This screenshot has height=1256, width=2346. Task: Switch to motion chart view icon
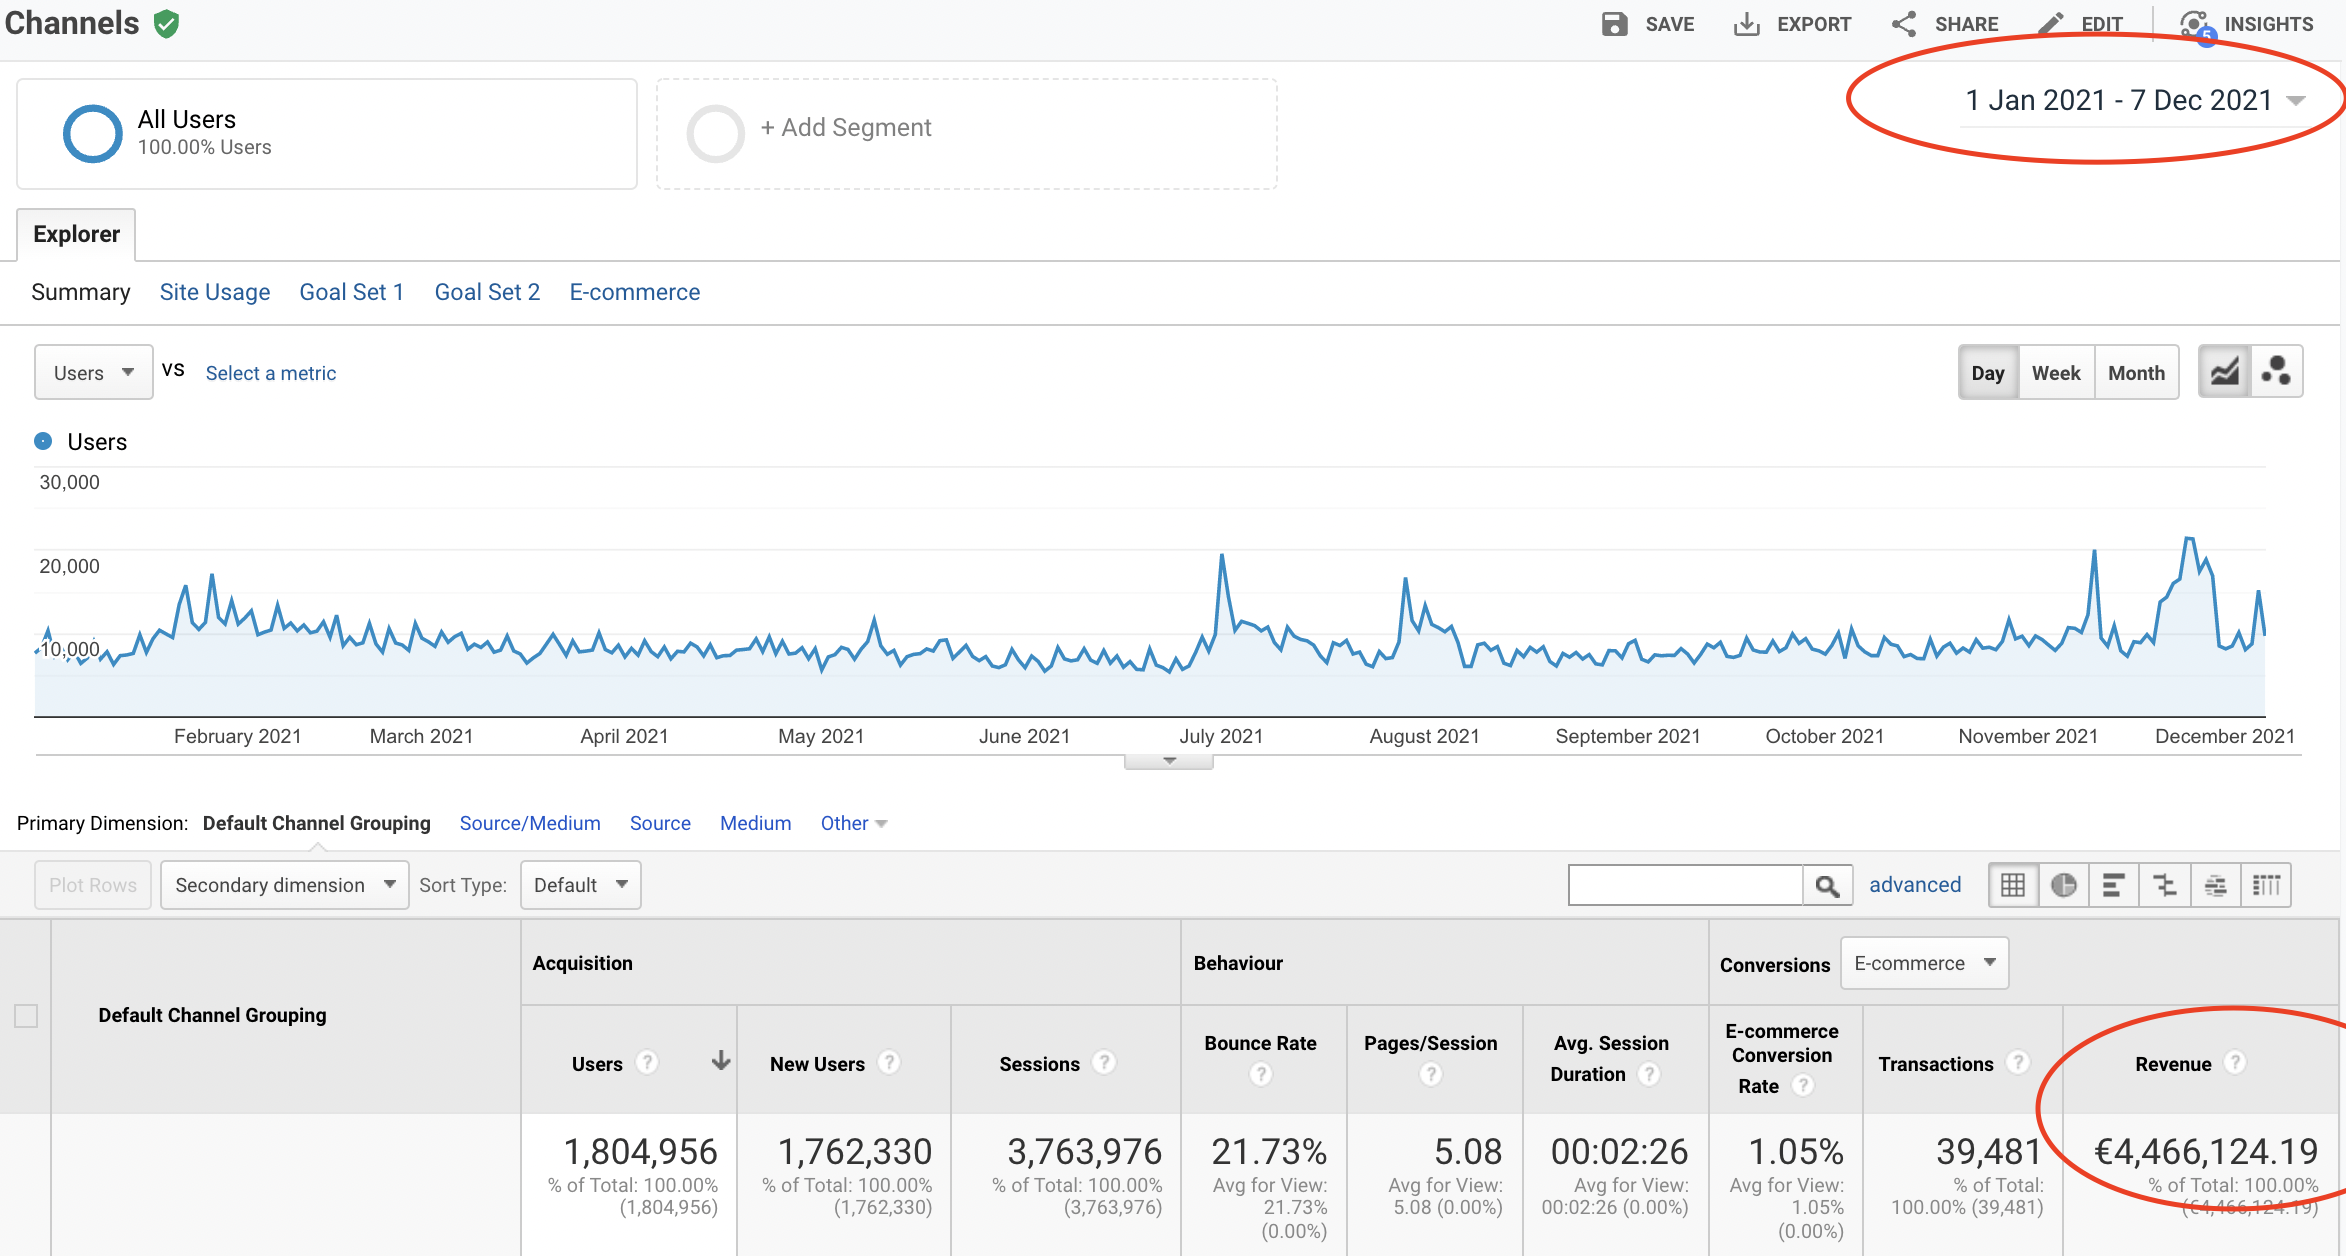tap(2277, 372)
